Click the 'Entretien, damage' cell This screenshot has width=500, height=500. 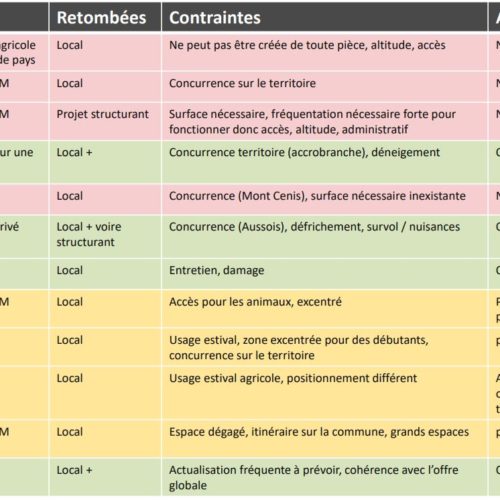(325, 274)
